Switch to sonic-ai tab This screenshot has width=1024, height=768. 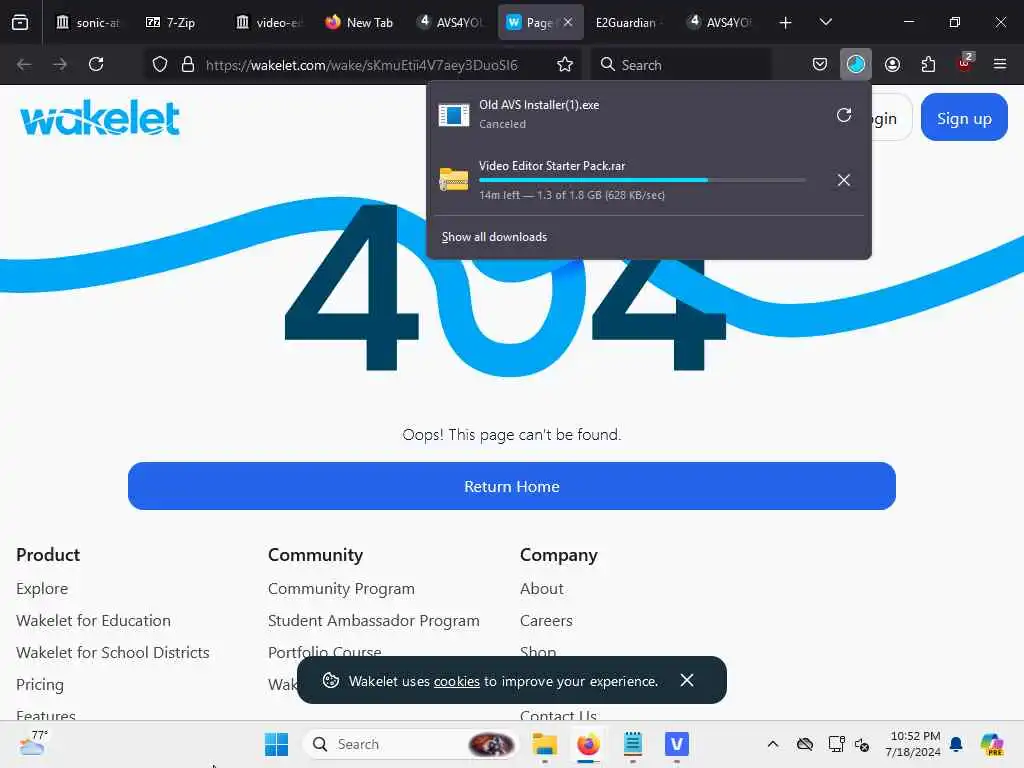click(x=88, y=22)
